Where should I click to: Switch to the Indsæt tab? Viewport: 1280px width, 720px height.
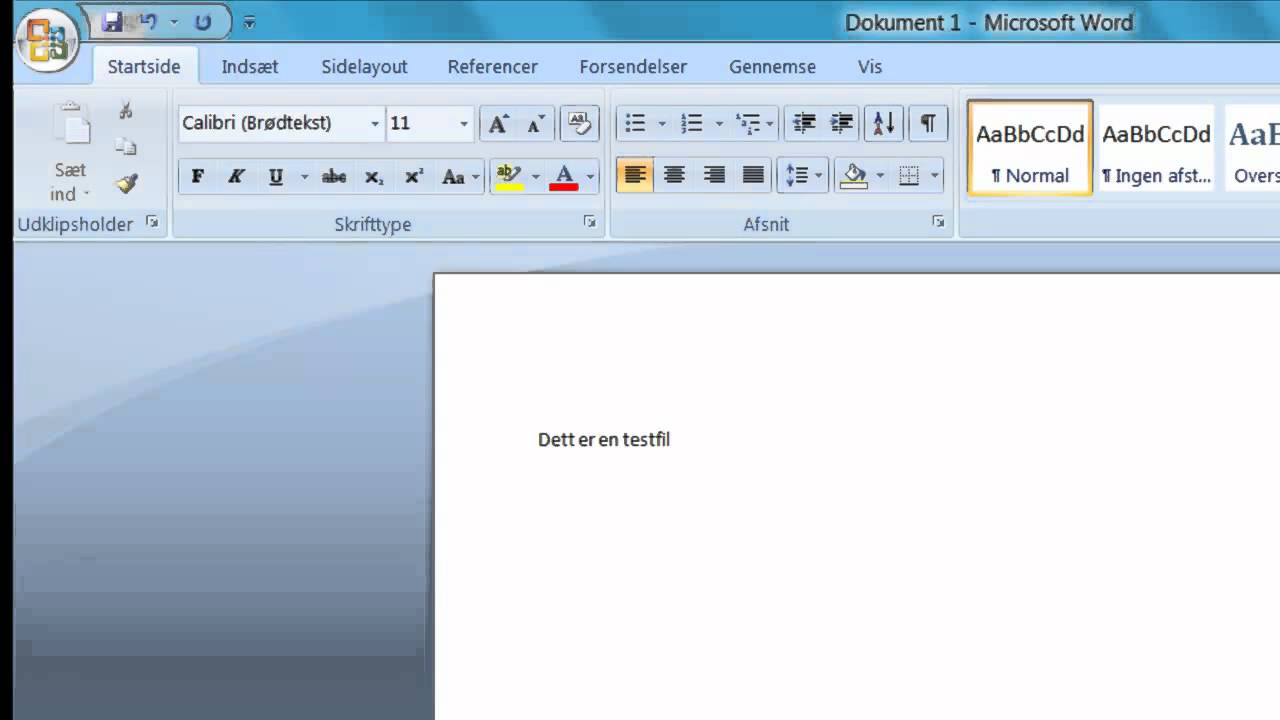pos(250,67)
